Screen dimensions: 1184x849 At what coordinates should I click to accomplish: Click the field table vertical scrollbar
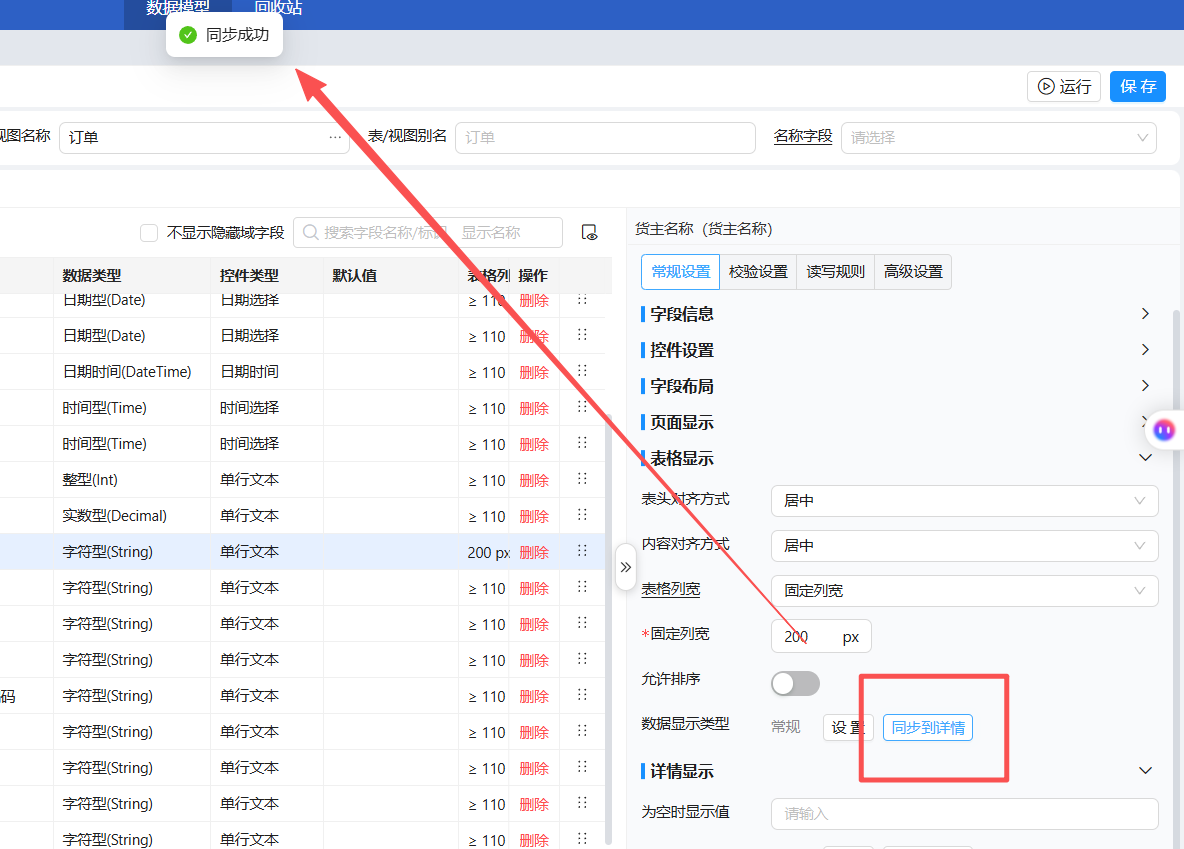609,627
